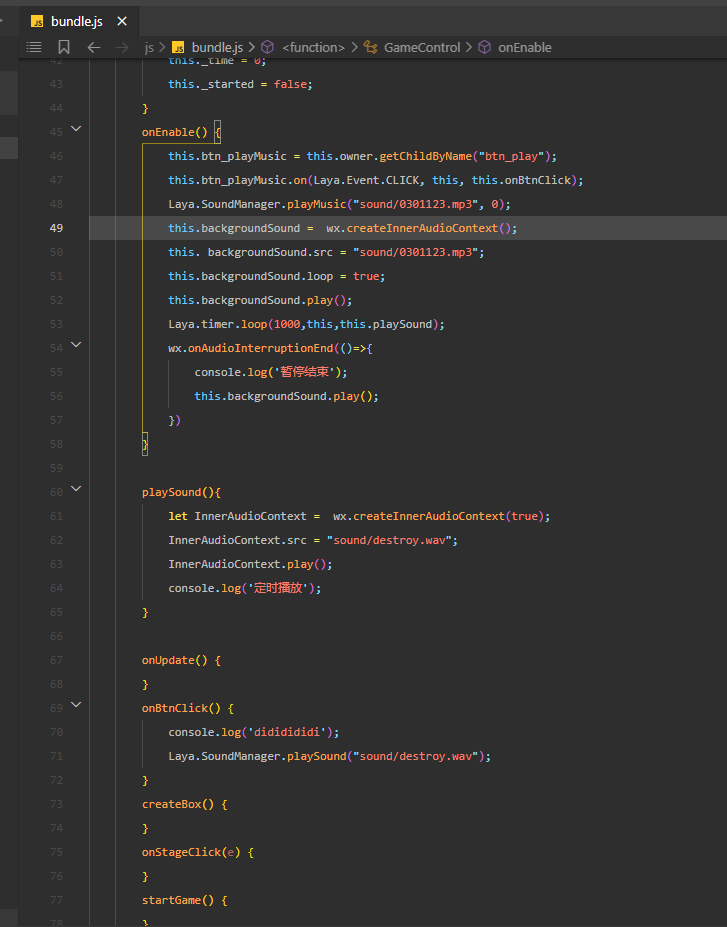Select the bundle.js editor tab
The height and width of the screenshot is (927, 727).
pyautogui.click(x=79, y=21)
